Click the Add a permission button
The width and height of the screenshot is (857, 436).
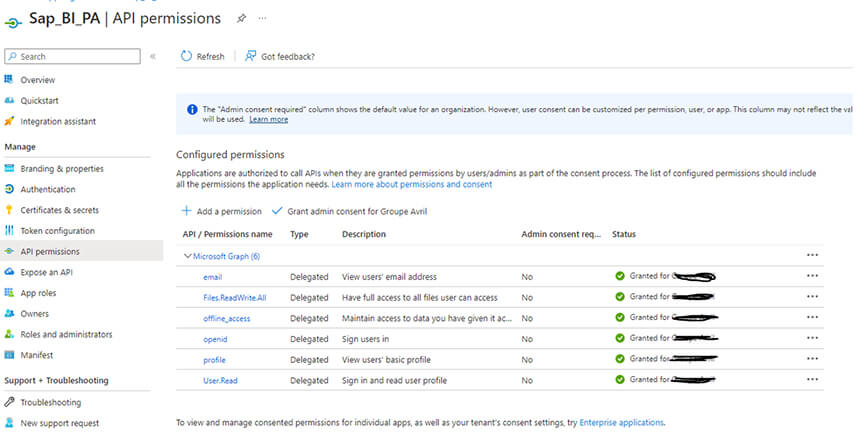221,211
